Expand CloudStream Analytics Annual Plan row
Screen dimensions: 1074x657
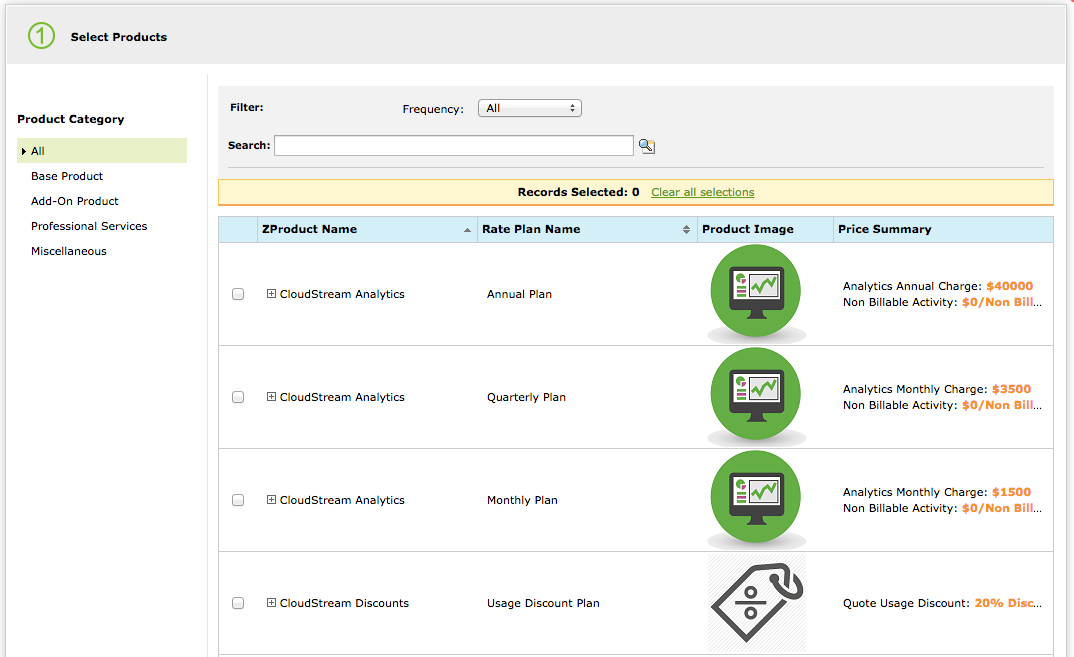pyautogui.click(x=271, y=293)
